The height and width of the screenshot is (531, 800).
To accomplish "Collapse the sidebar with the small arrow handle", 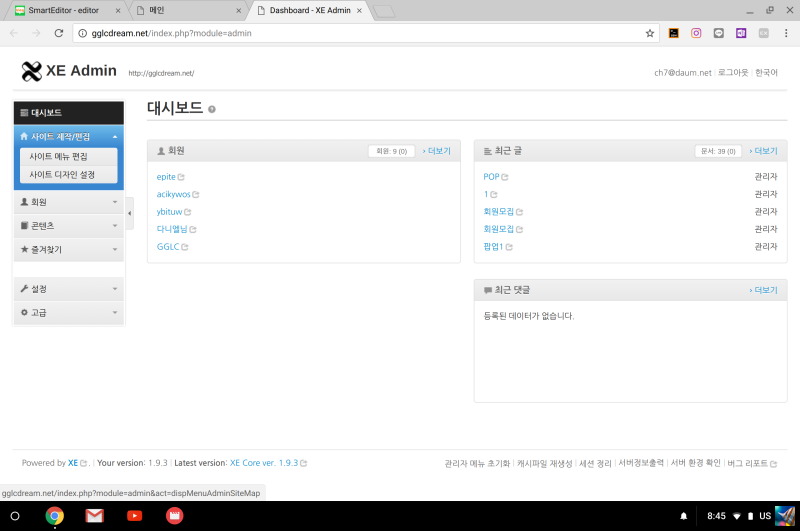I will click(x=130, y=213).
